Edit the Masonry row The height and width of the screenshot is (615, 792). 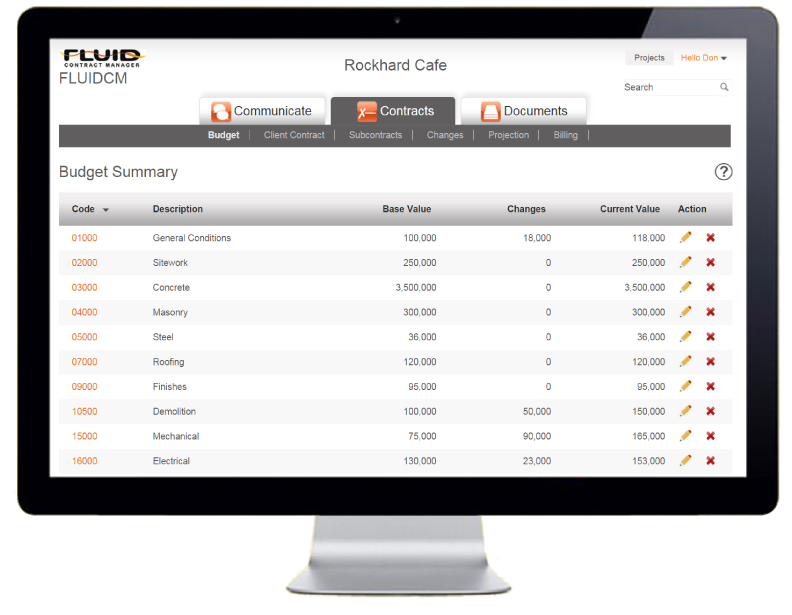pyautogui.click(x=685, y=312)
